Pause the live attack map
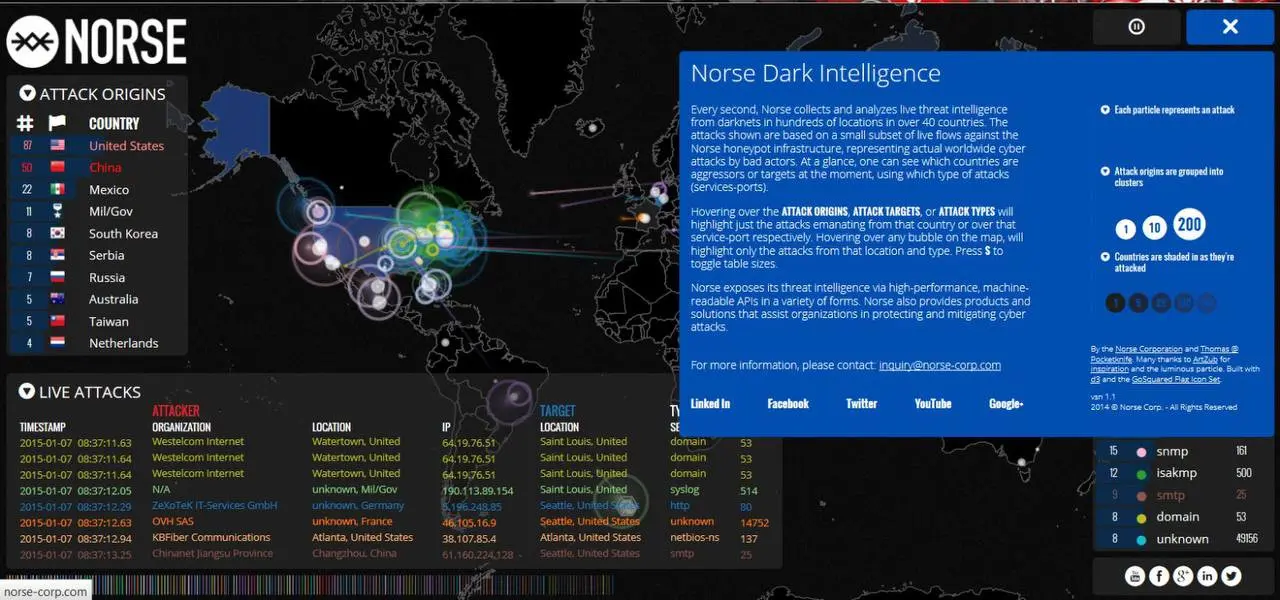Image resolution: width=1280 pixels, height=600 pixels. tap(1136, 27)
